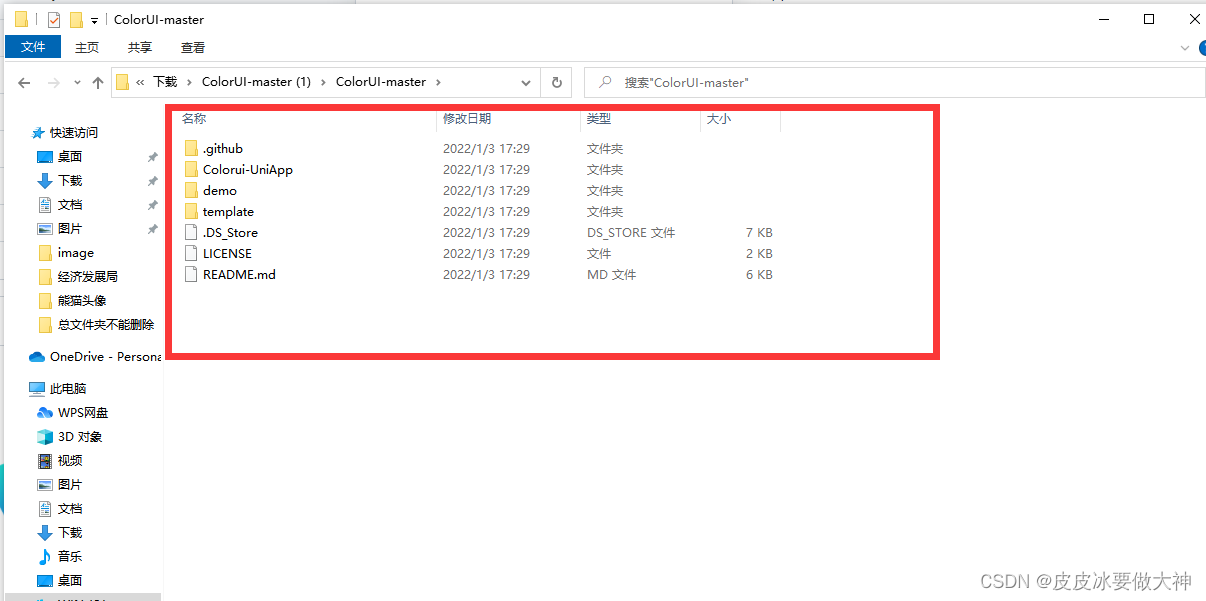Open the recent locations dropdown arrow
This screenshot has width=1206, height=601.
pos(77,83)
